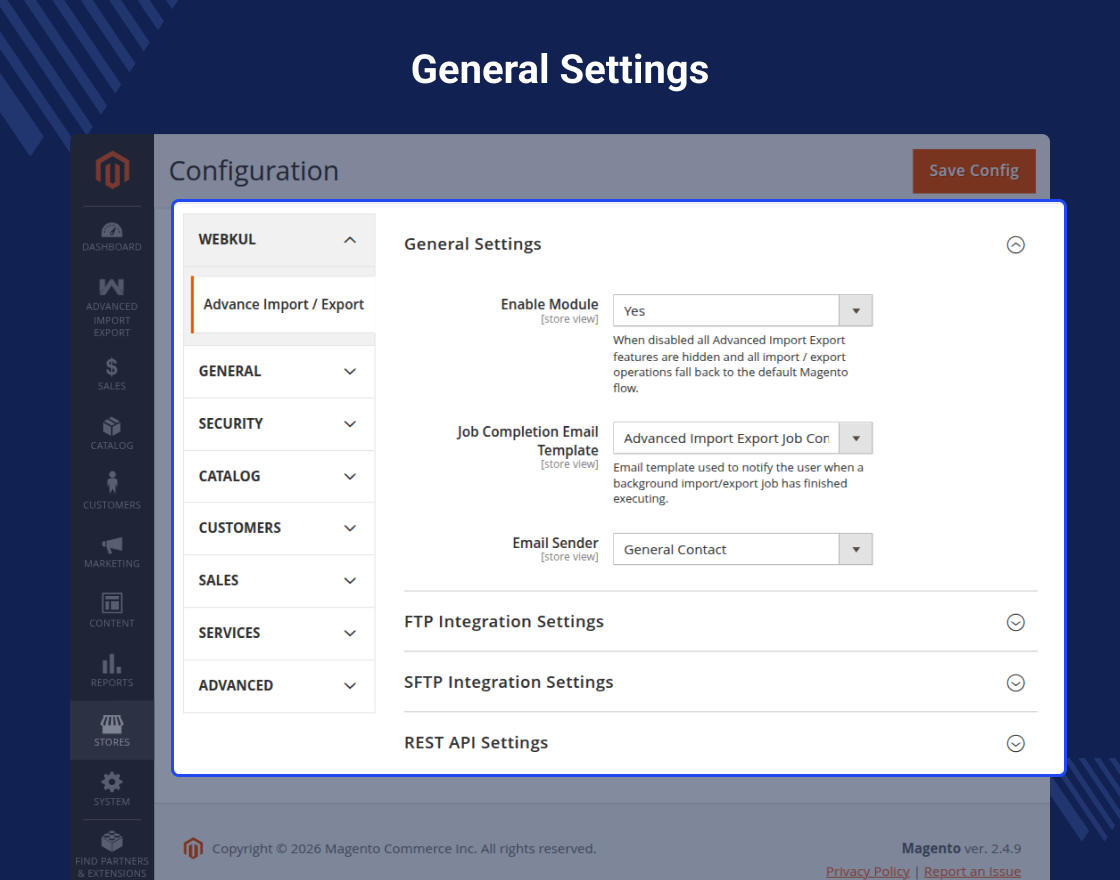
Task: Expand the SECURITY config tab
Action: (279, 424)
